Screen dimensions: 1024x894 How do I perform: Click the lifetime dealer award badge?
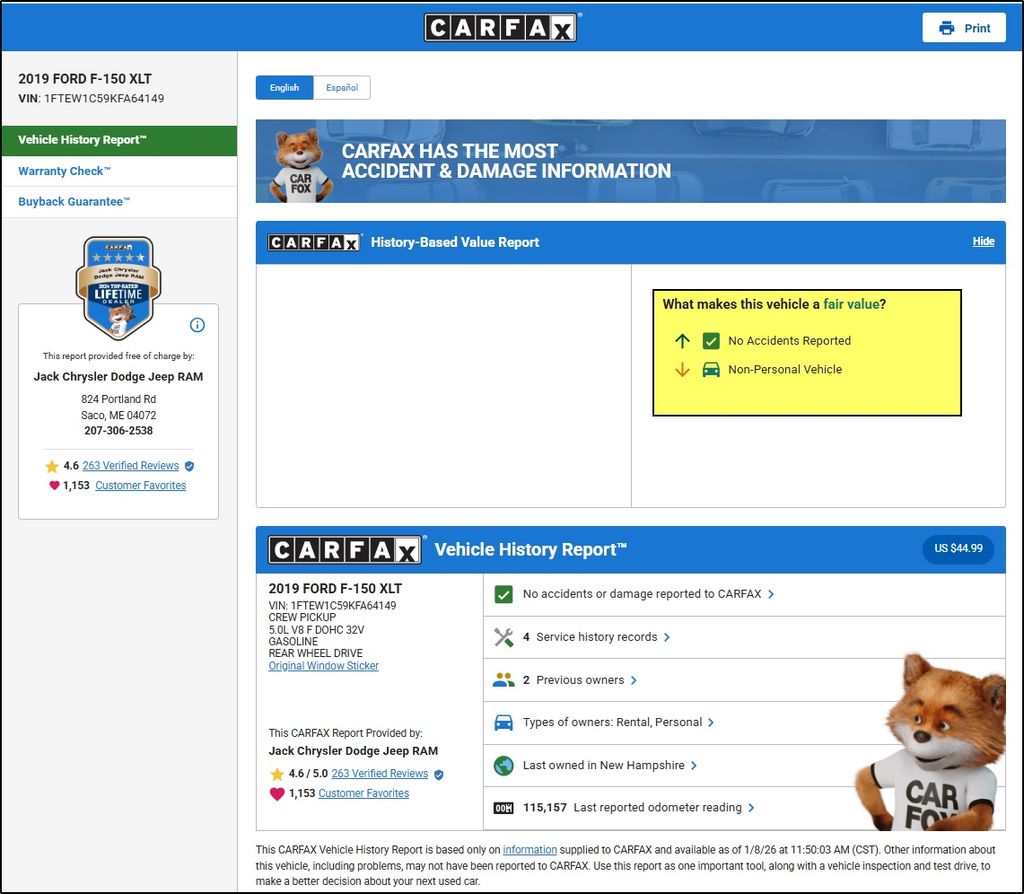pyautogui.click(x=119, y=287)
